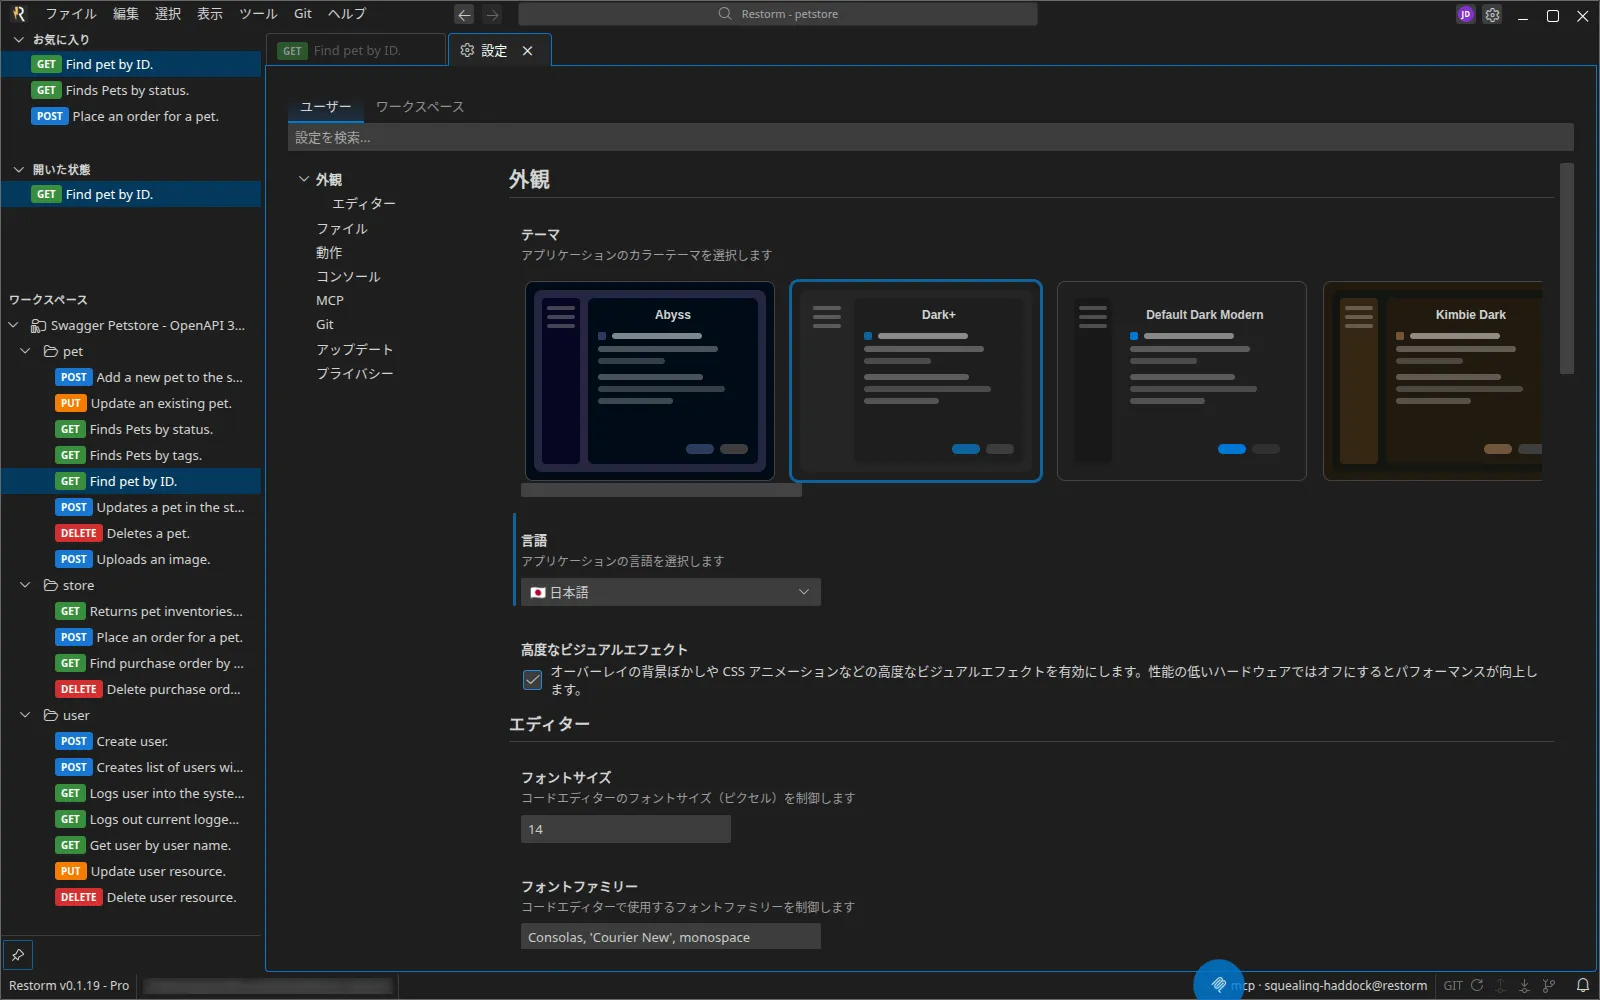The image size is (1600, 1000).
Task: Click the JD user avatar icon
Action: pyautogui.click(x=1465, y=14)
